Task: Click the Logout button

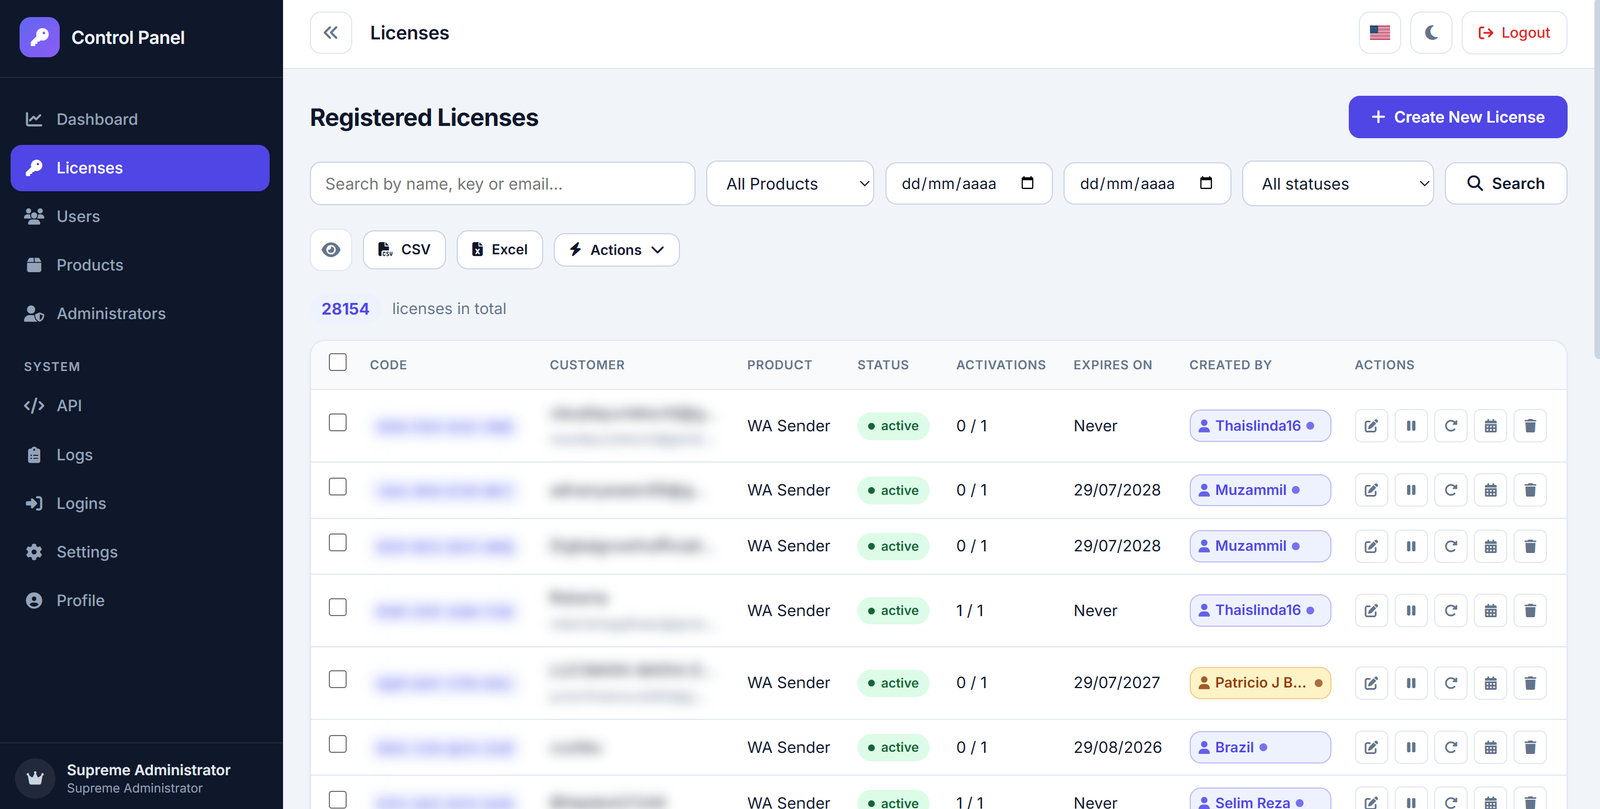Action: tap(1514, 33)
